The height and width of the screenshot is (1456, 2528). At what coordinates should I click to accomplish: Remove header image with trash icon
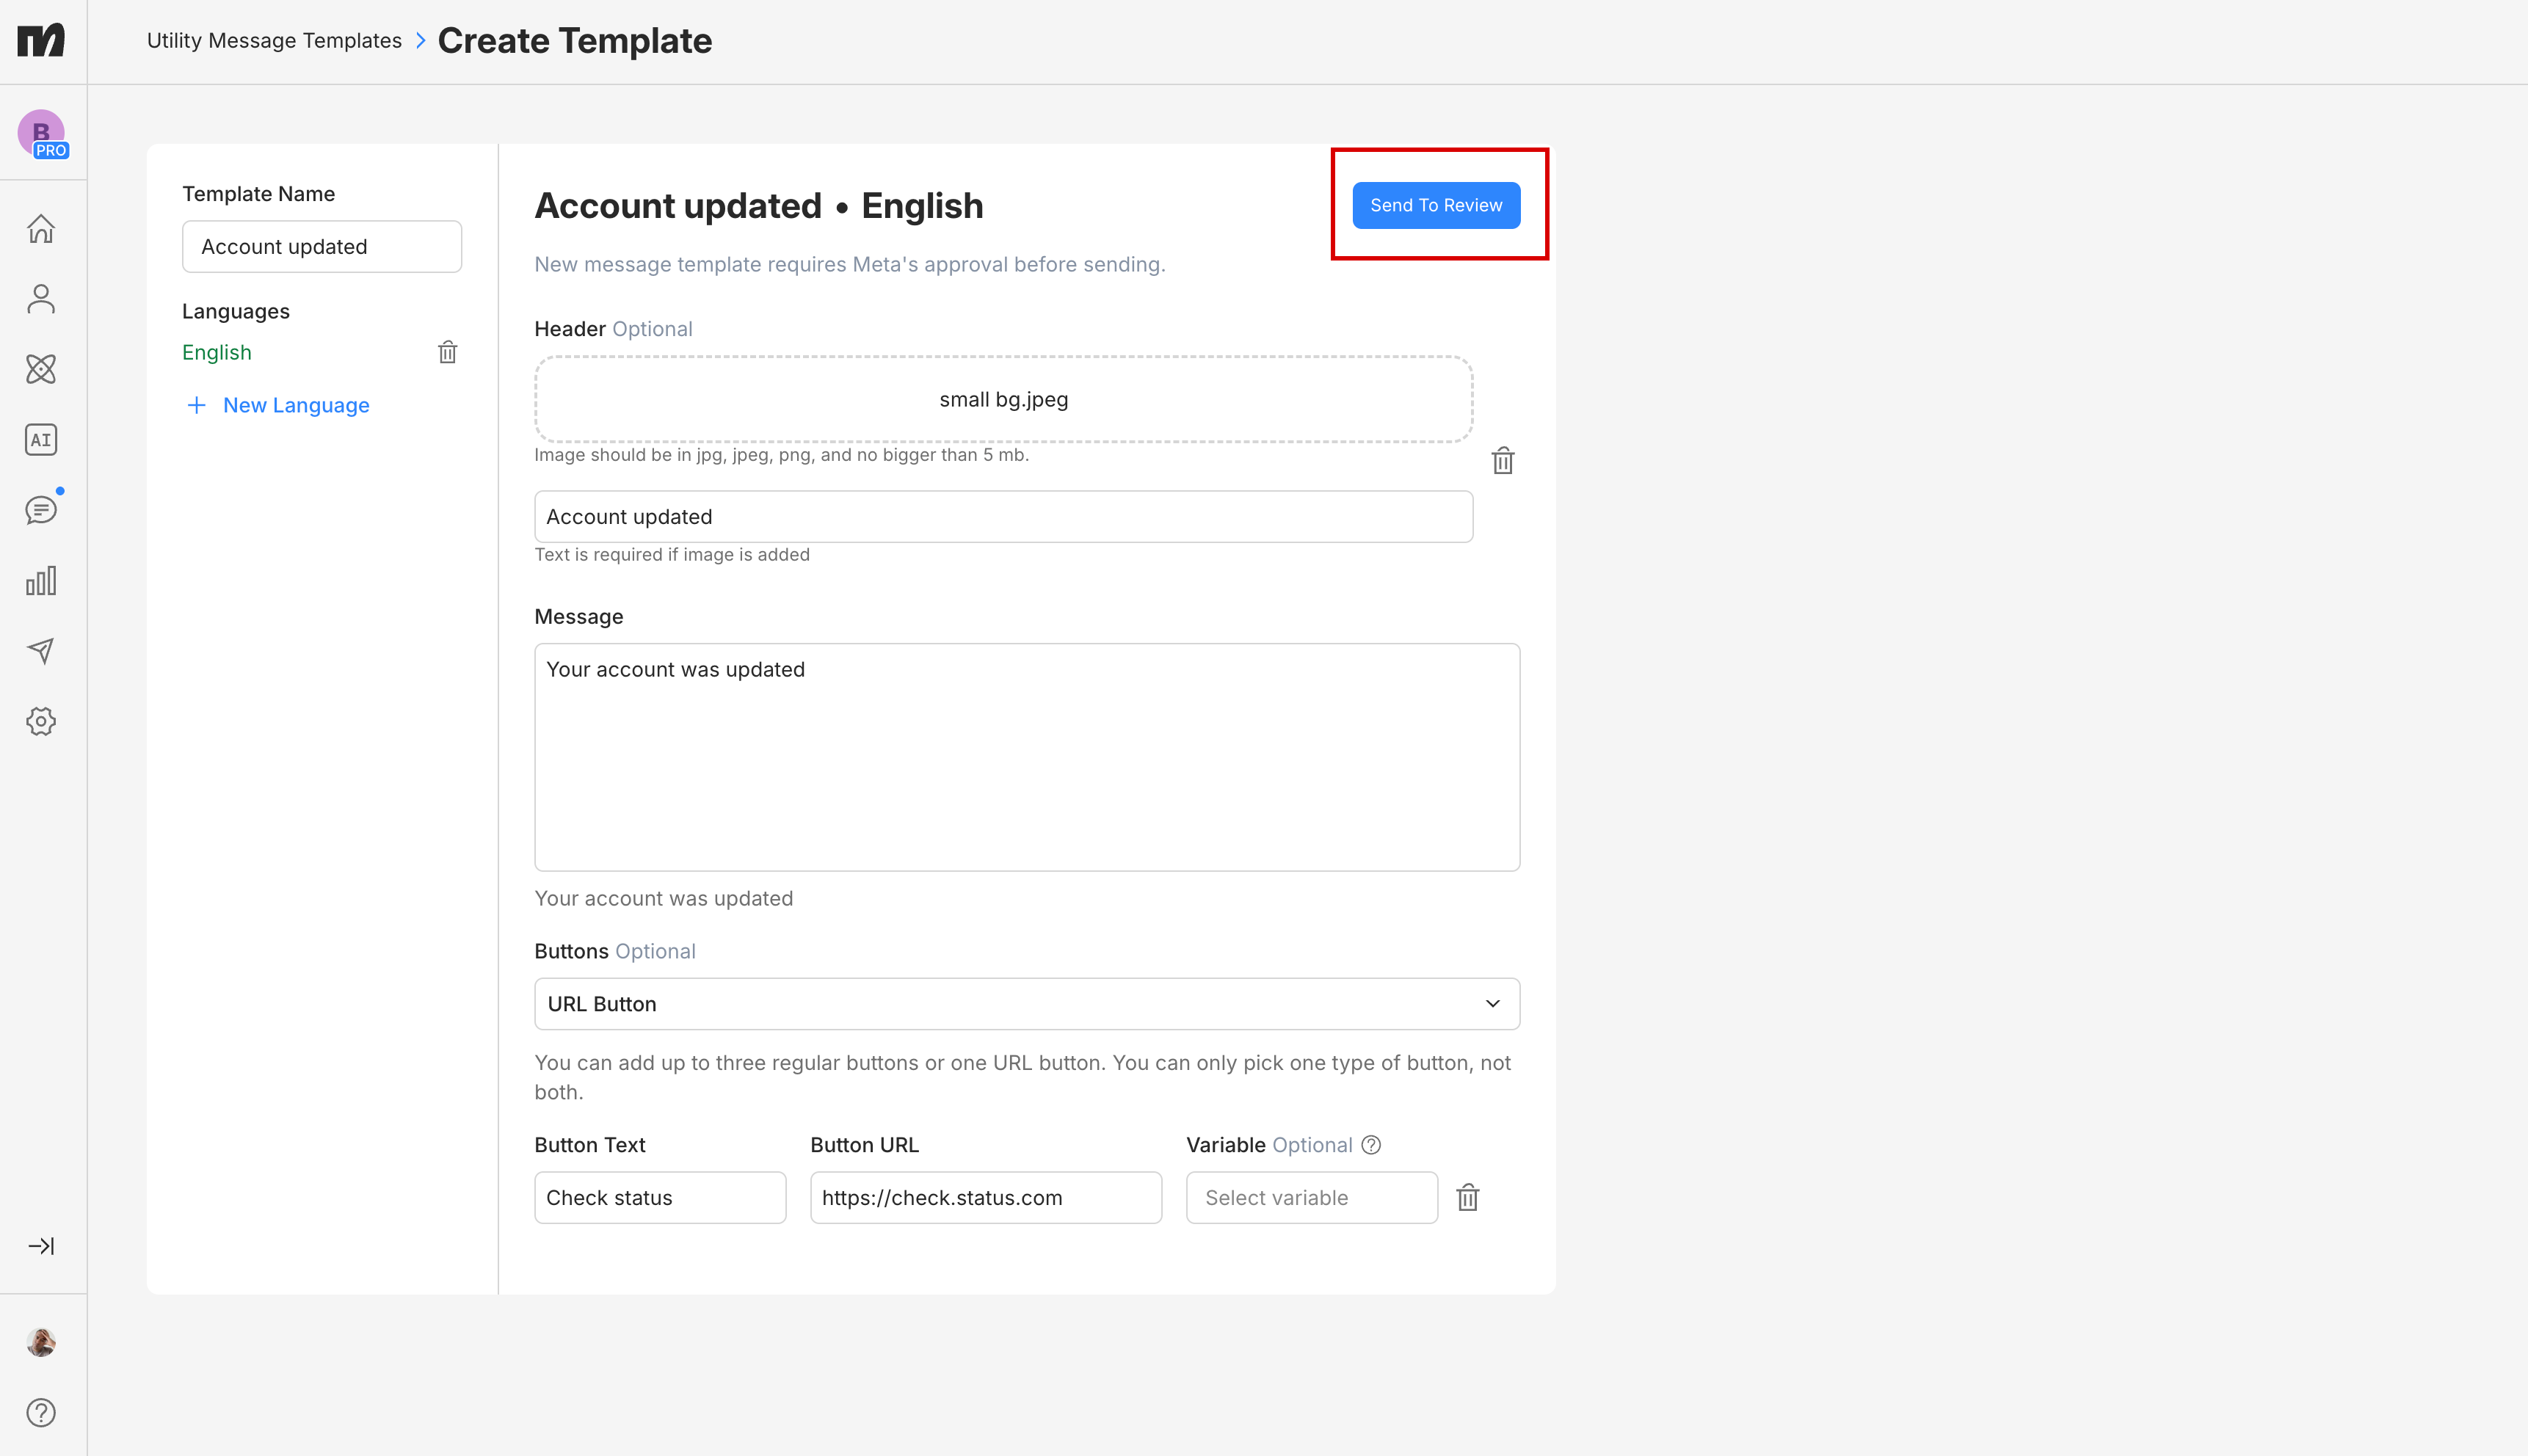[x=1502, y=461]
